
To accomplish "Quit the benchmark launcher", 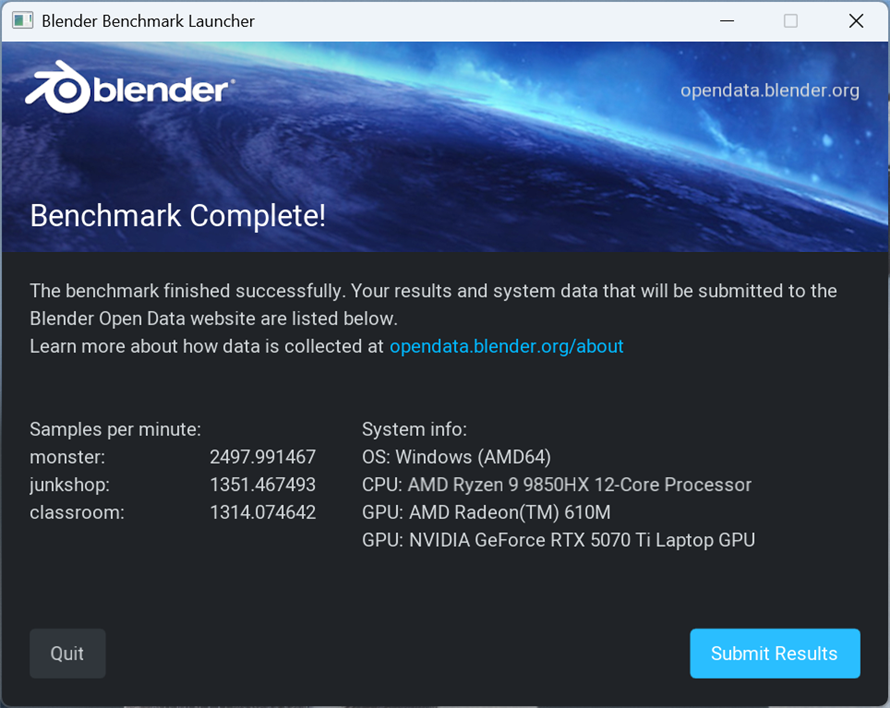I will [68, 653].
